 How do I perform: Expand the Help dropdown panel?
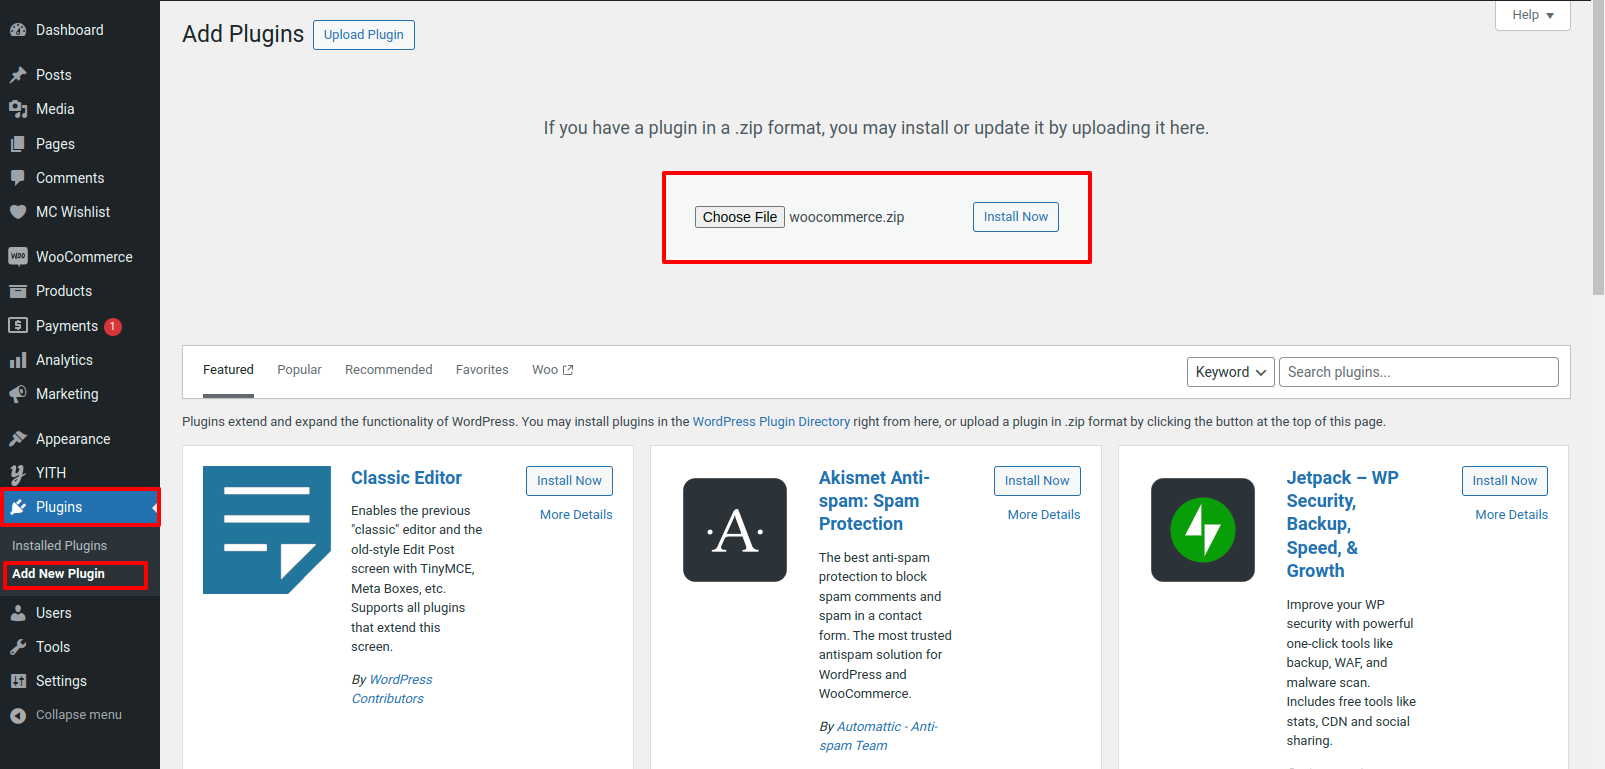[1532, 15]
